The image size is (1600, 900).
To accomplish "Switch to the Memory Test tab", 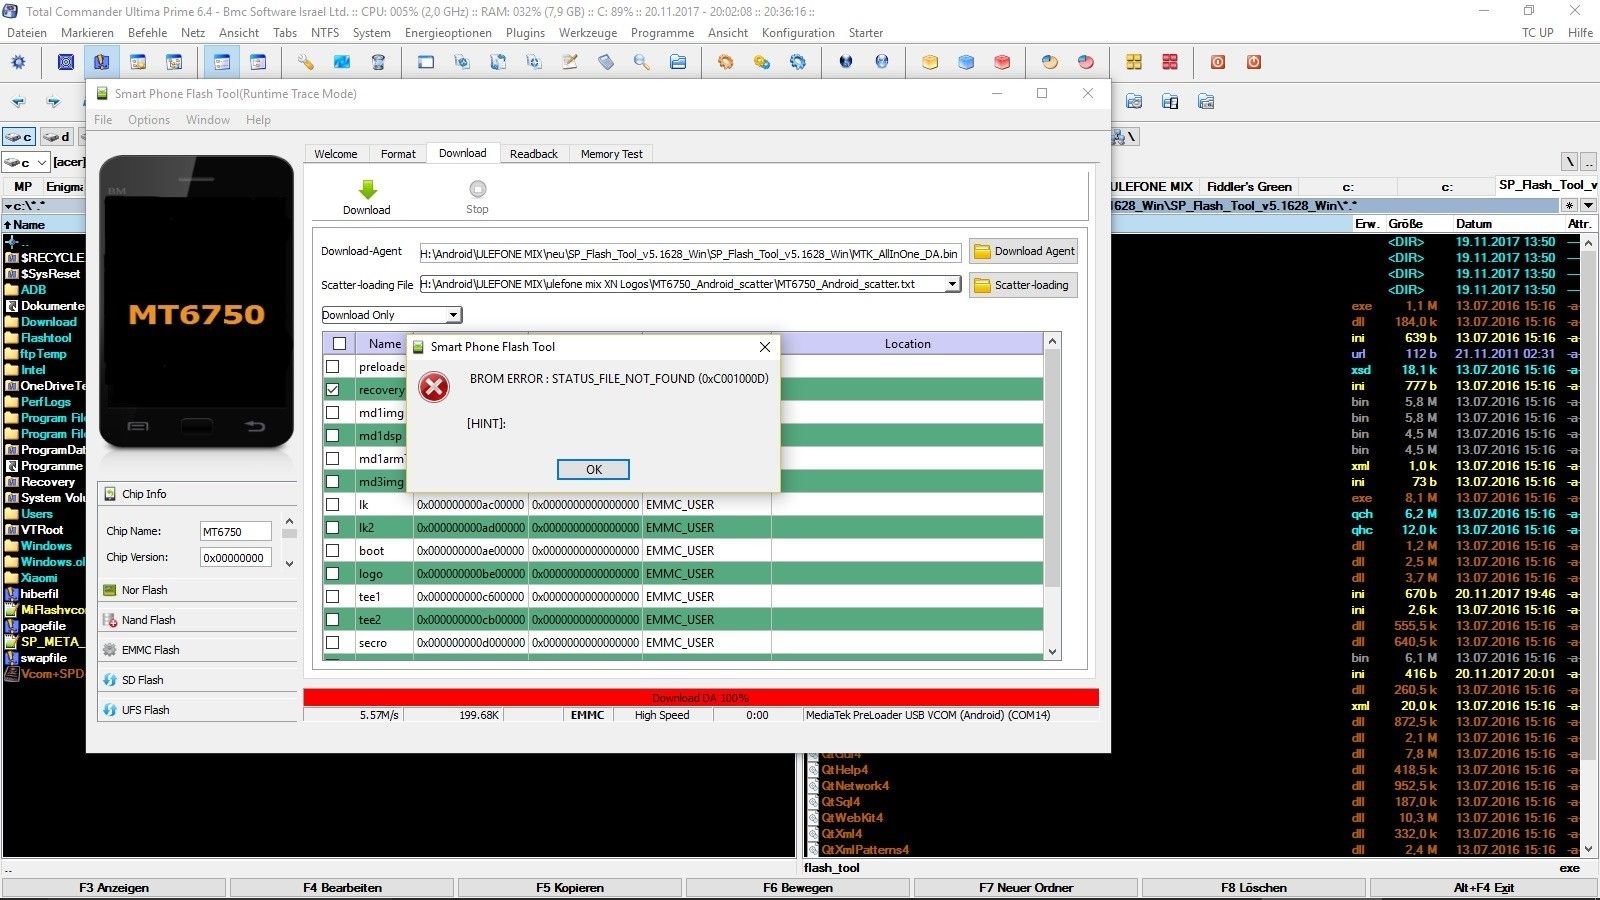I will (612, 154).
